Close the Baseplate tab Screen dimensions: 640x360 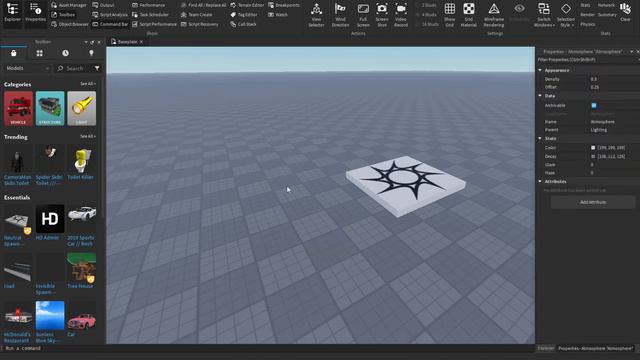141,42
